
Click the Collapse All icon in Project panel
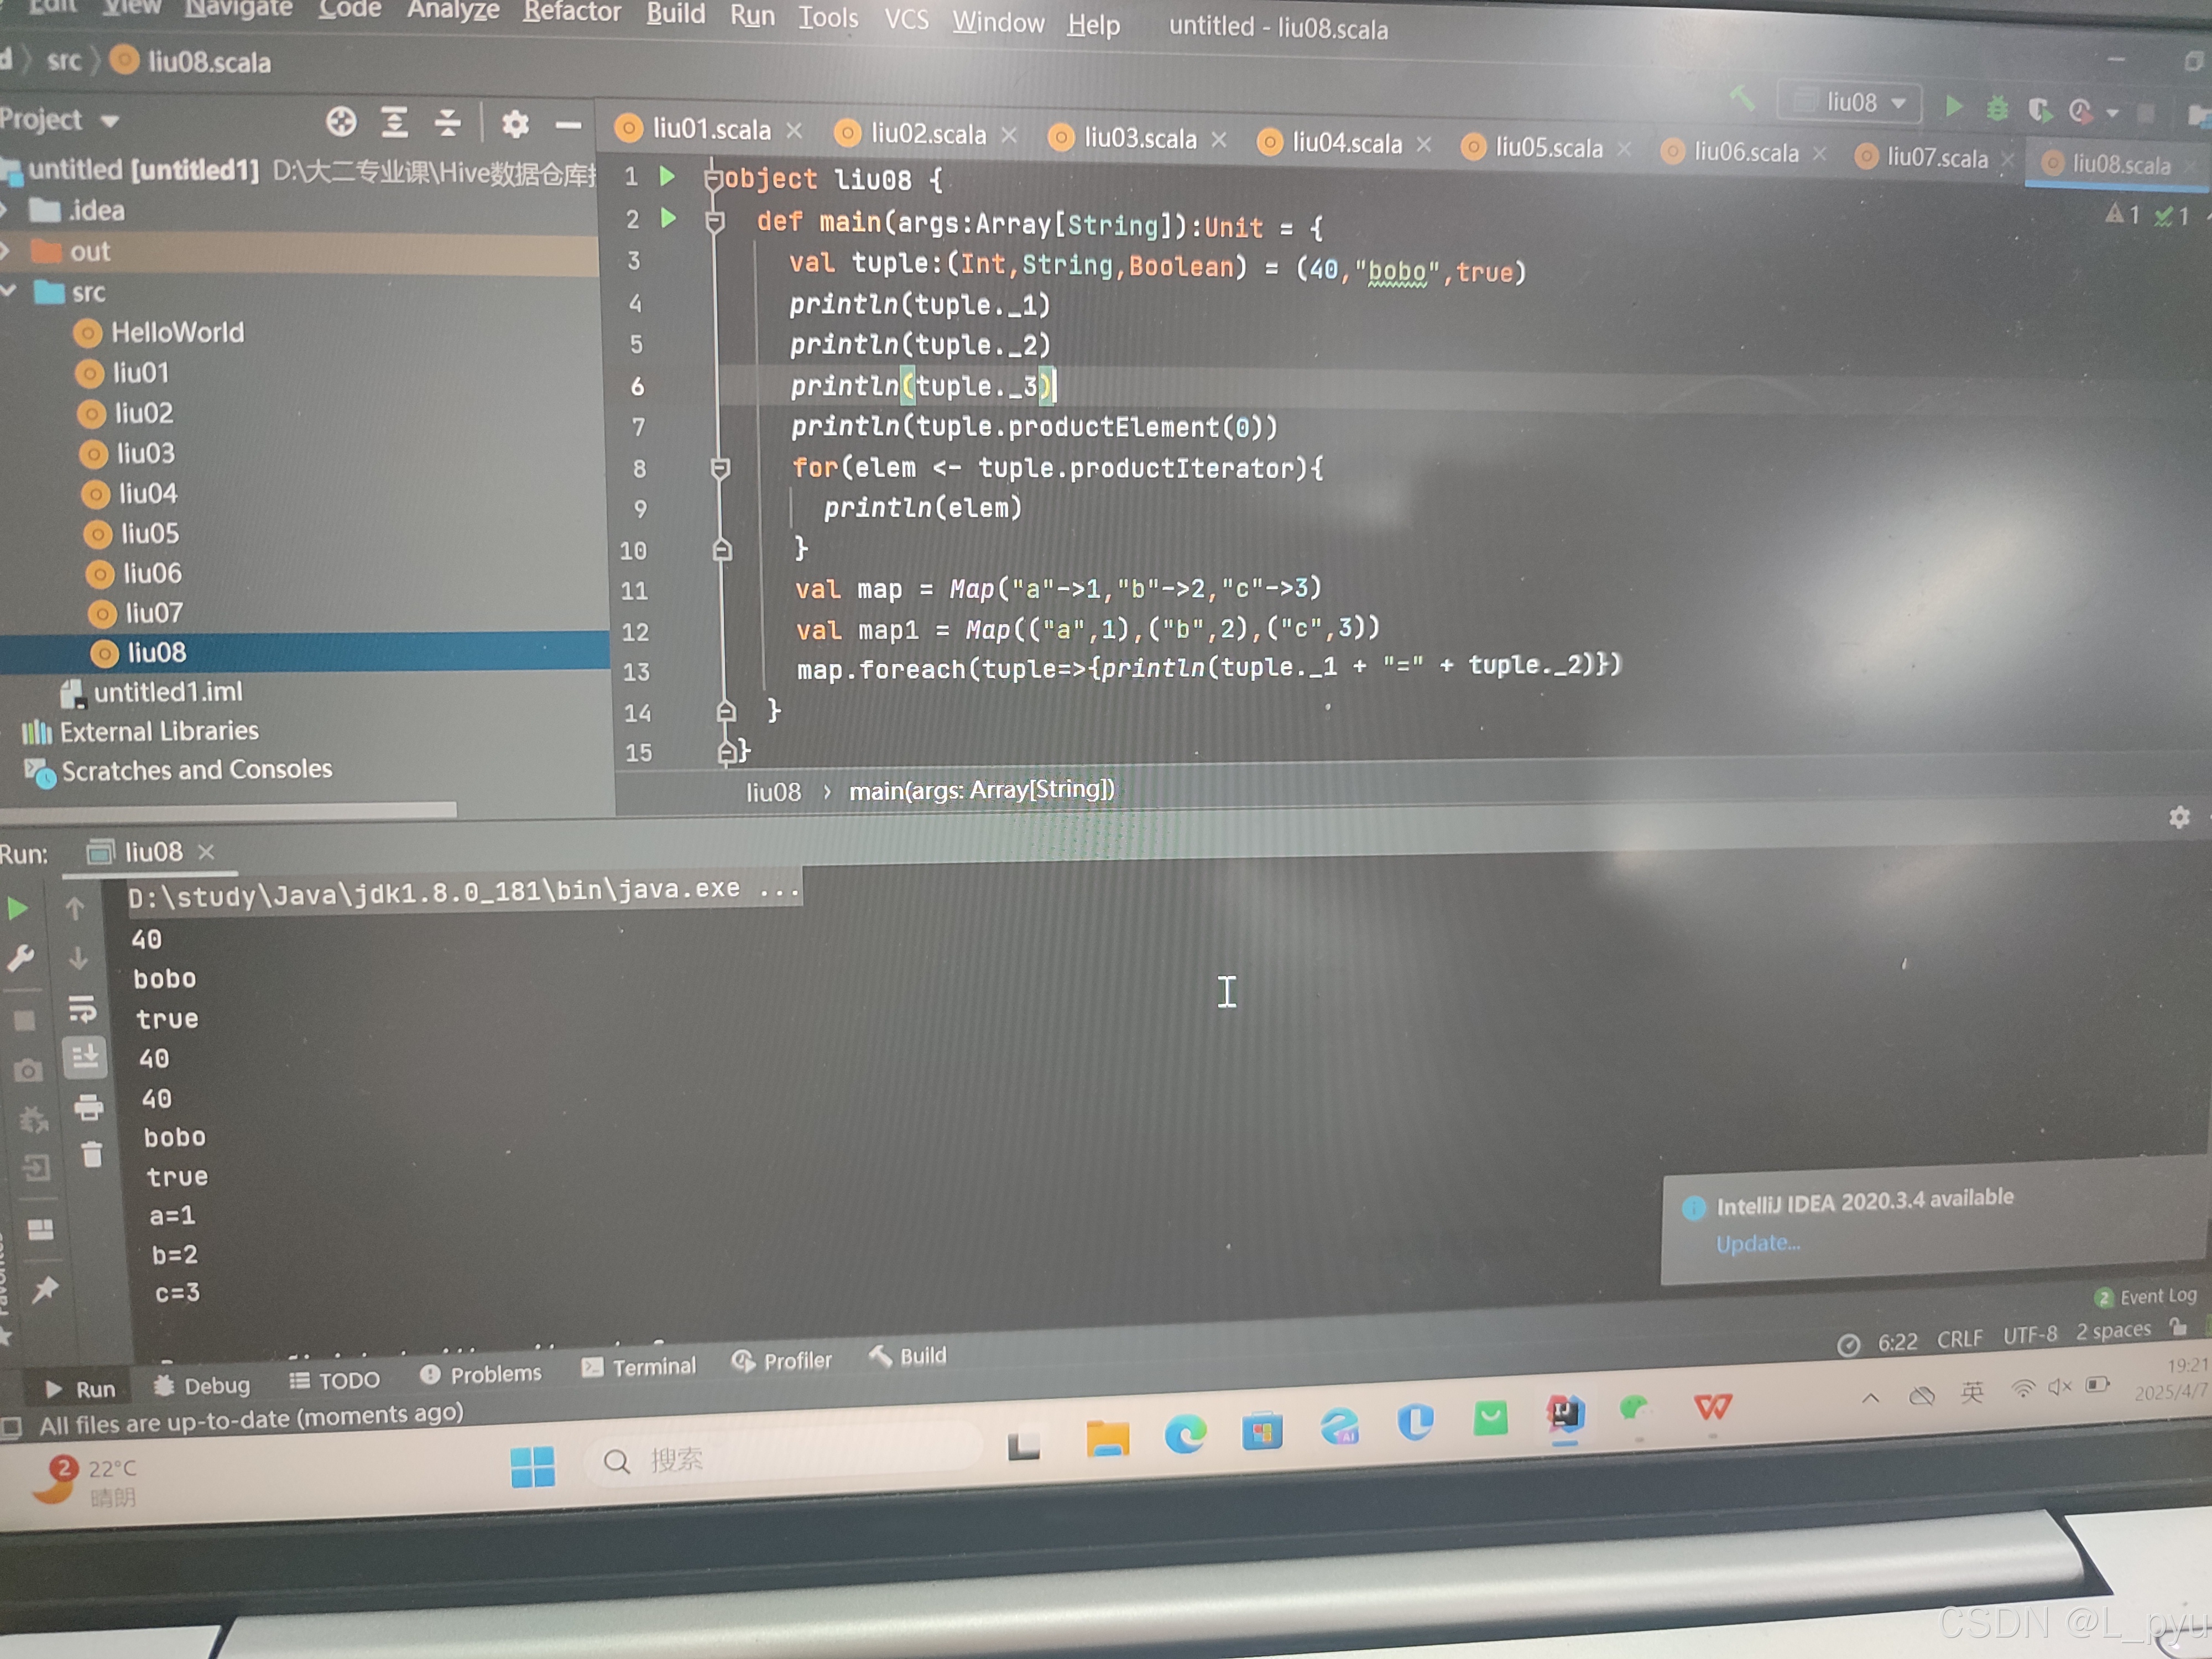pos(448,123)
